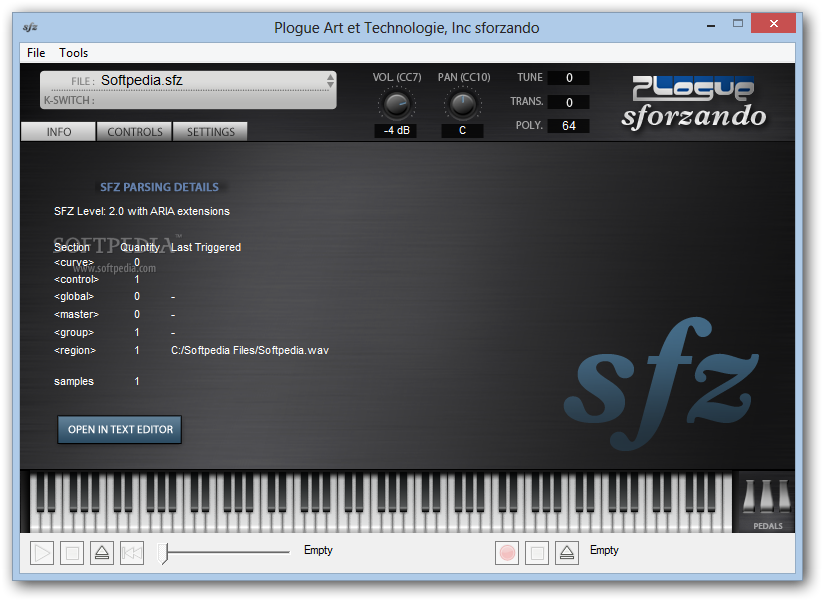Click the sfz icon in title bar
The width and height of the screenshot is (823, 601).
coord(30,27)
